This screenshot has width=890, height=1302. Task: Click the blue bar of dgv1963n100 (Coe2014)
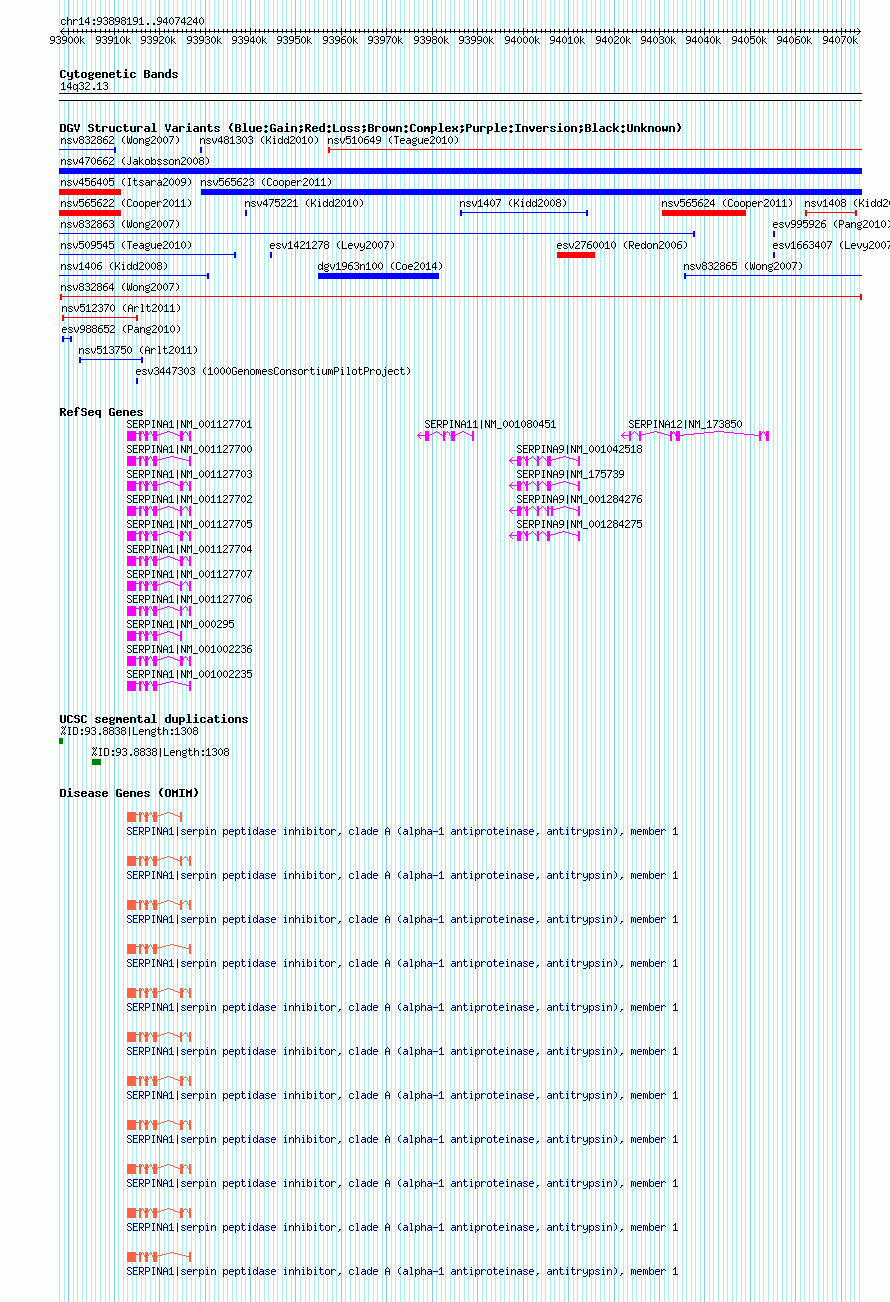click(x=378, y=275)
